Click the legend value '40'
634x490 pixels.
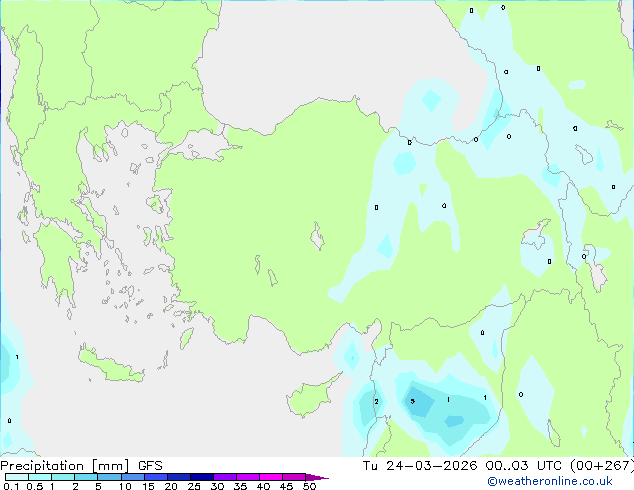tap(263, 486)
